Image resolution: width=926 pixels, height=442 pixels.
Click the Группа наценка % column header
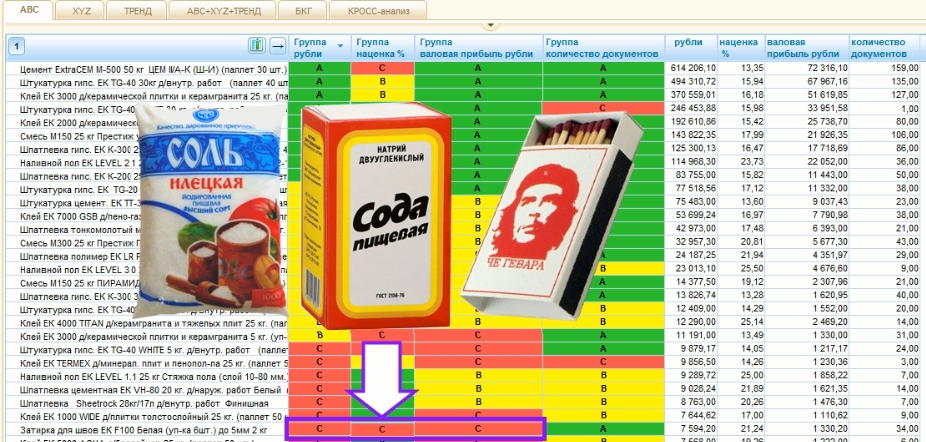[383, 48]
